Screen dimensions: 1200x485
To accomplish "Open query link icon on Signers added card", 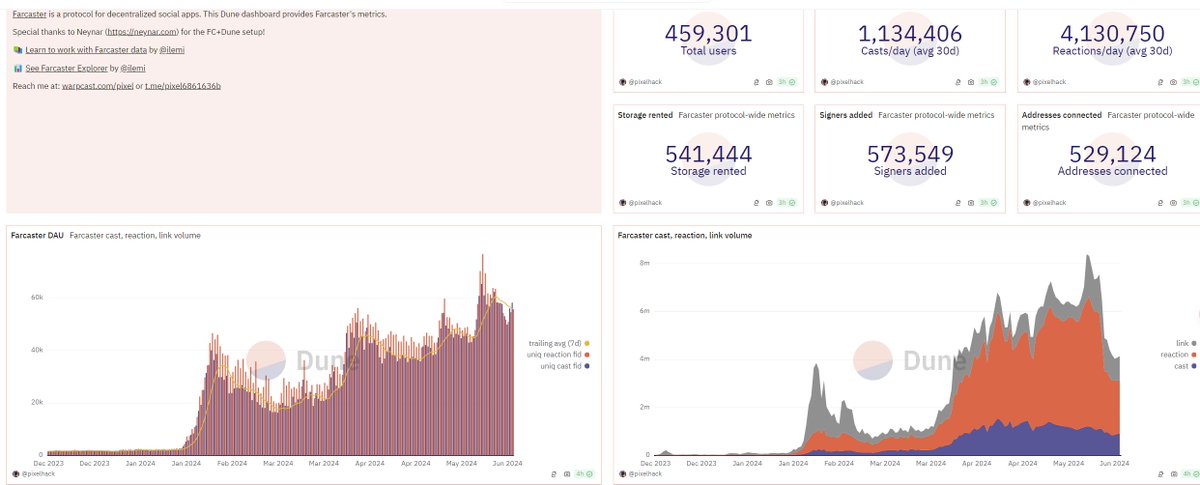I will [x=958, y=203].
